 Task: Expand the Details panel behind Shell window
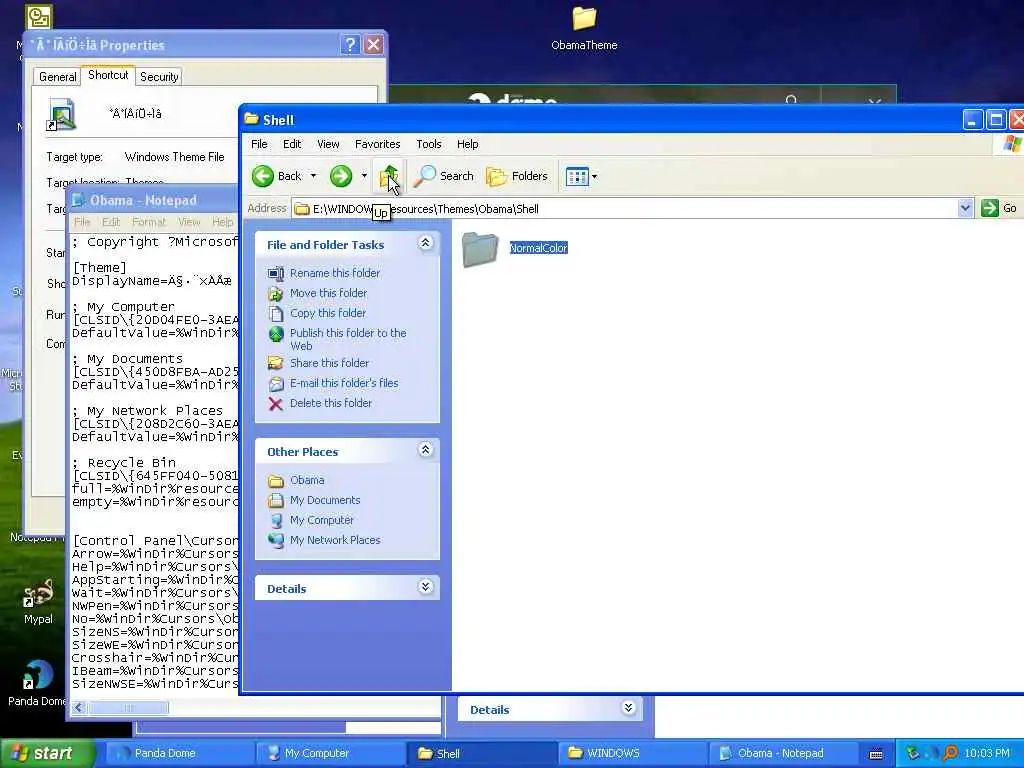point(628,708)
